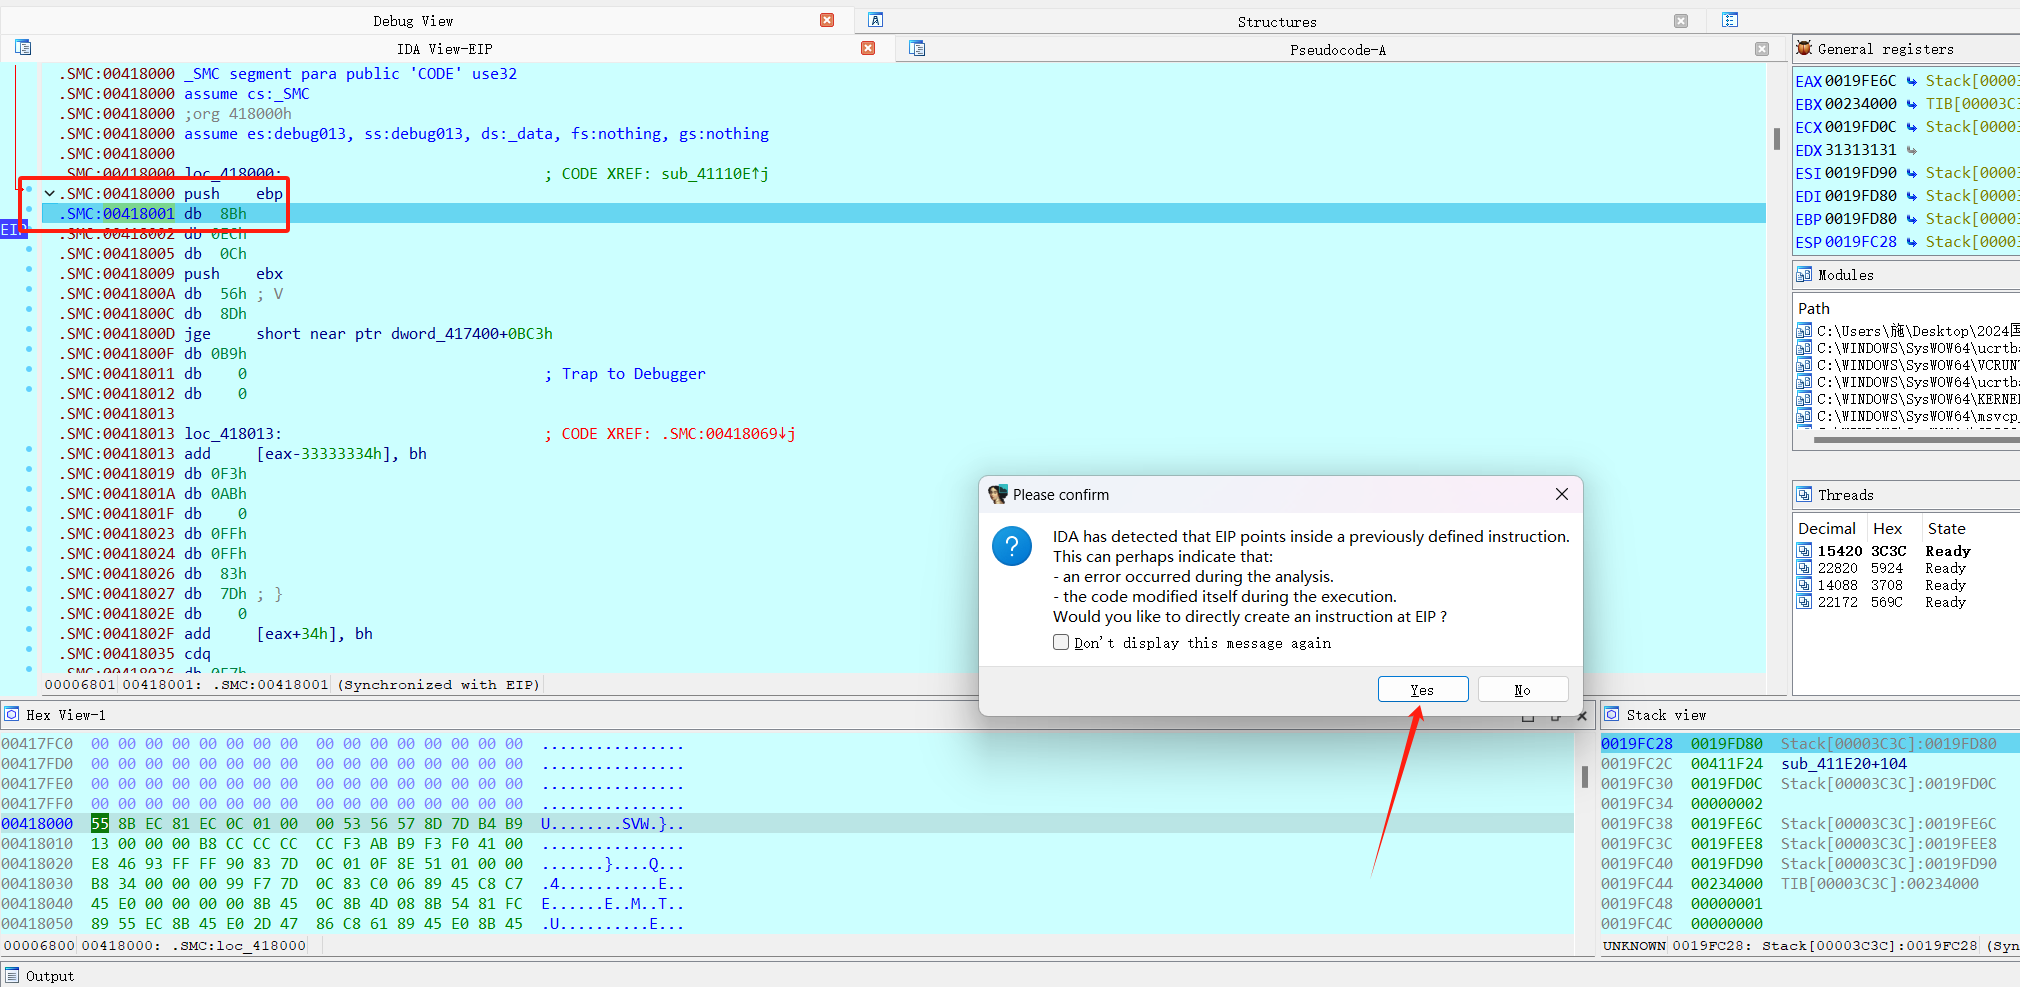Click the Output window icon
The width and height of the screenshot is (2020, 987).
click(12, 976)
